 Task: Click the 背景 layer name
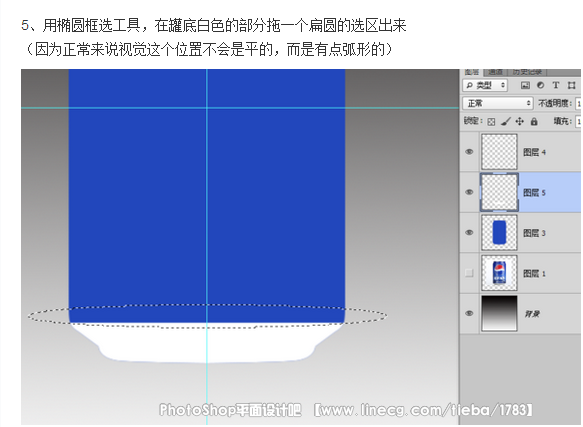(x=532, y=314)
